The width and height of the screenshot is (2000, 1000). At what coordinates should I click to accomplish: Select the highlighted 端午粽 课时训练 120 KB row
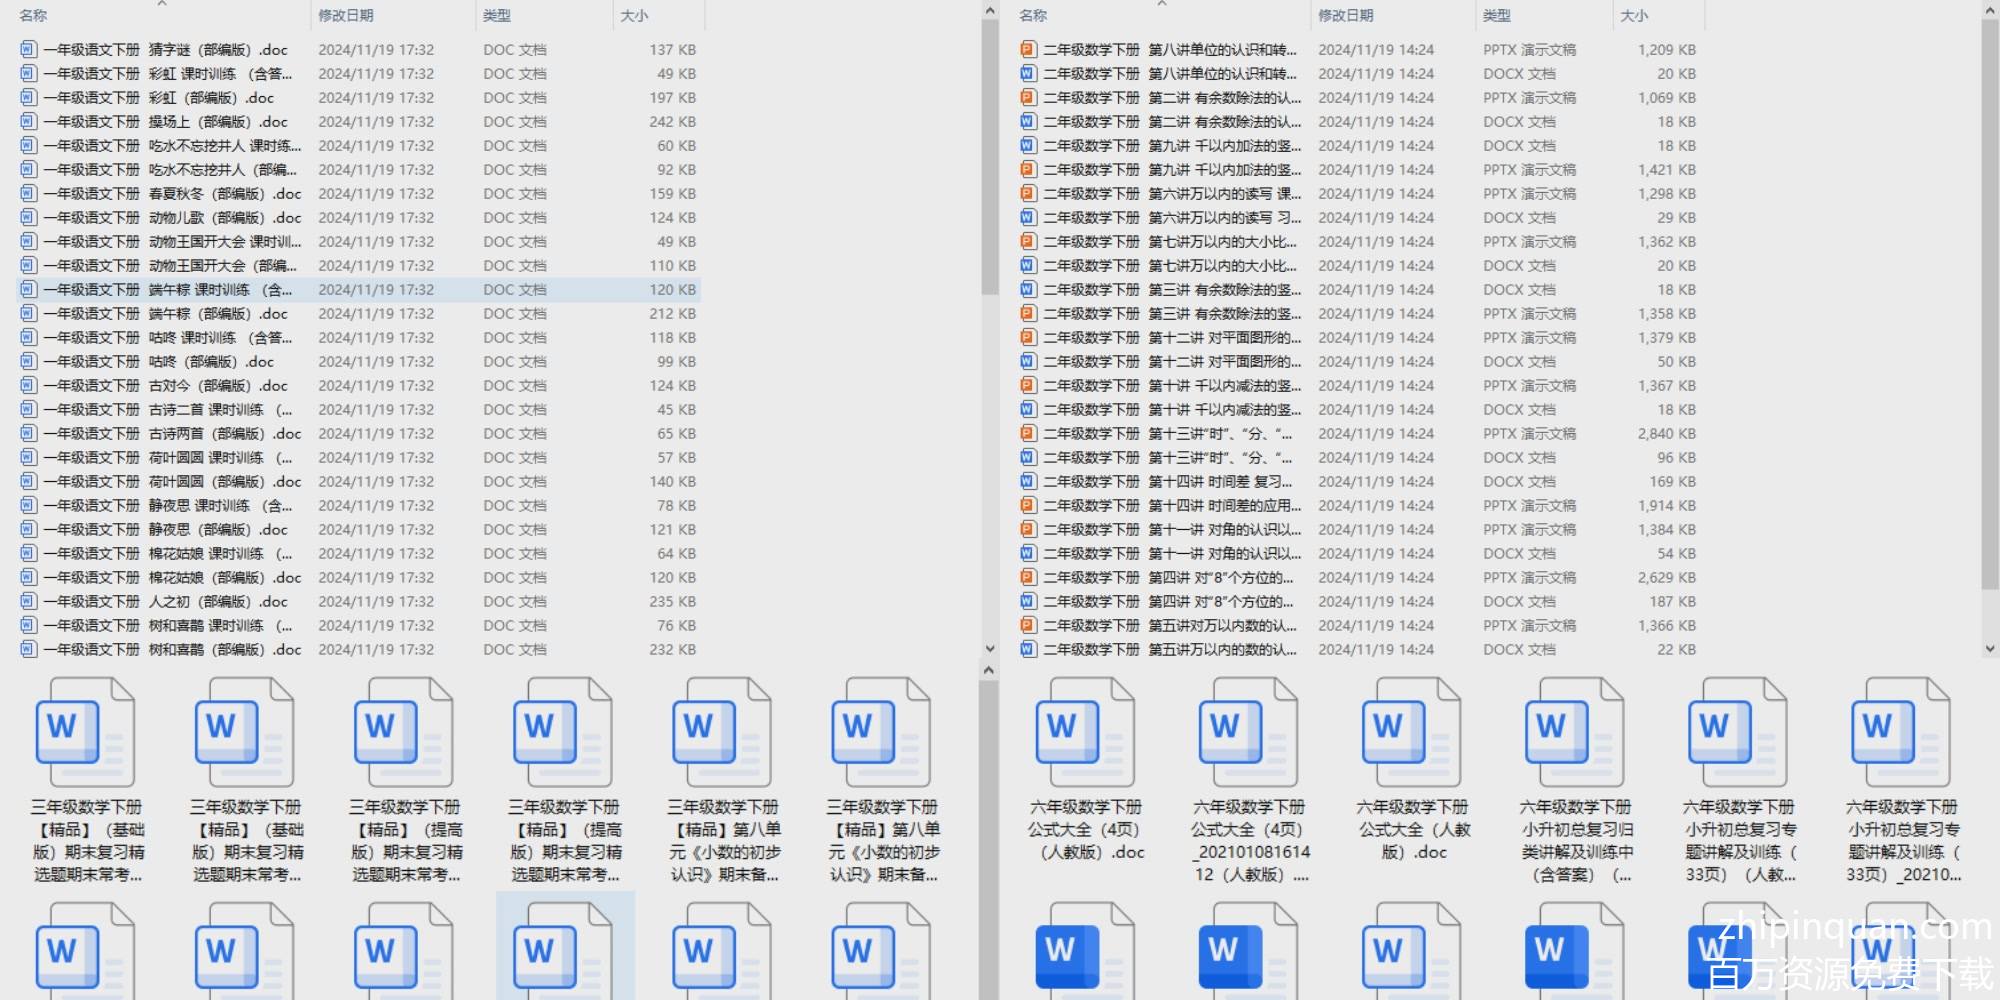[360, 289]
